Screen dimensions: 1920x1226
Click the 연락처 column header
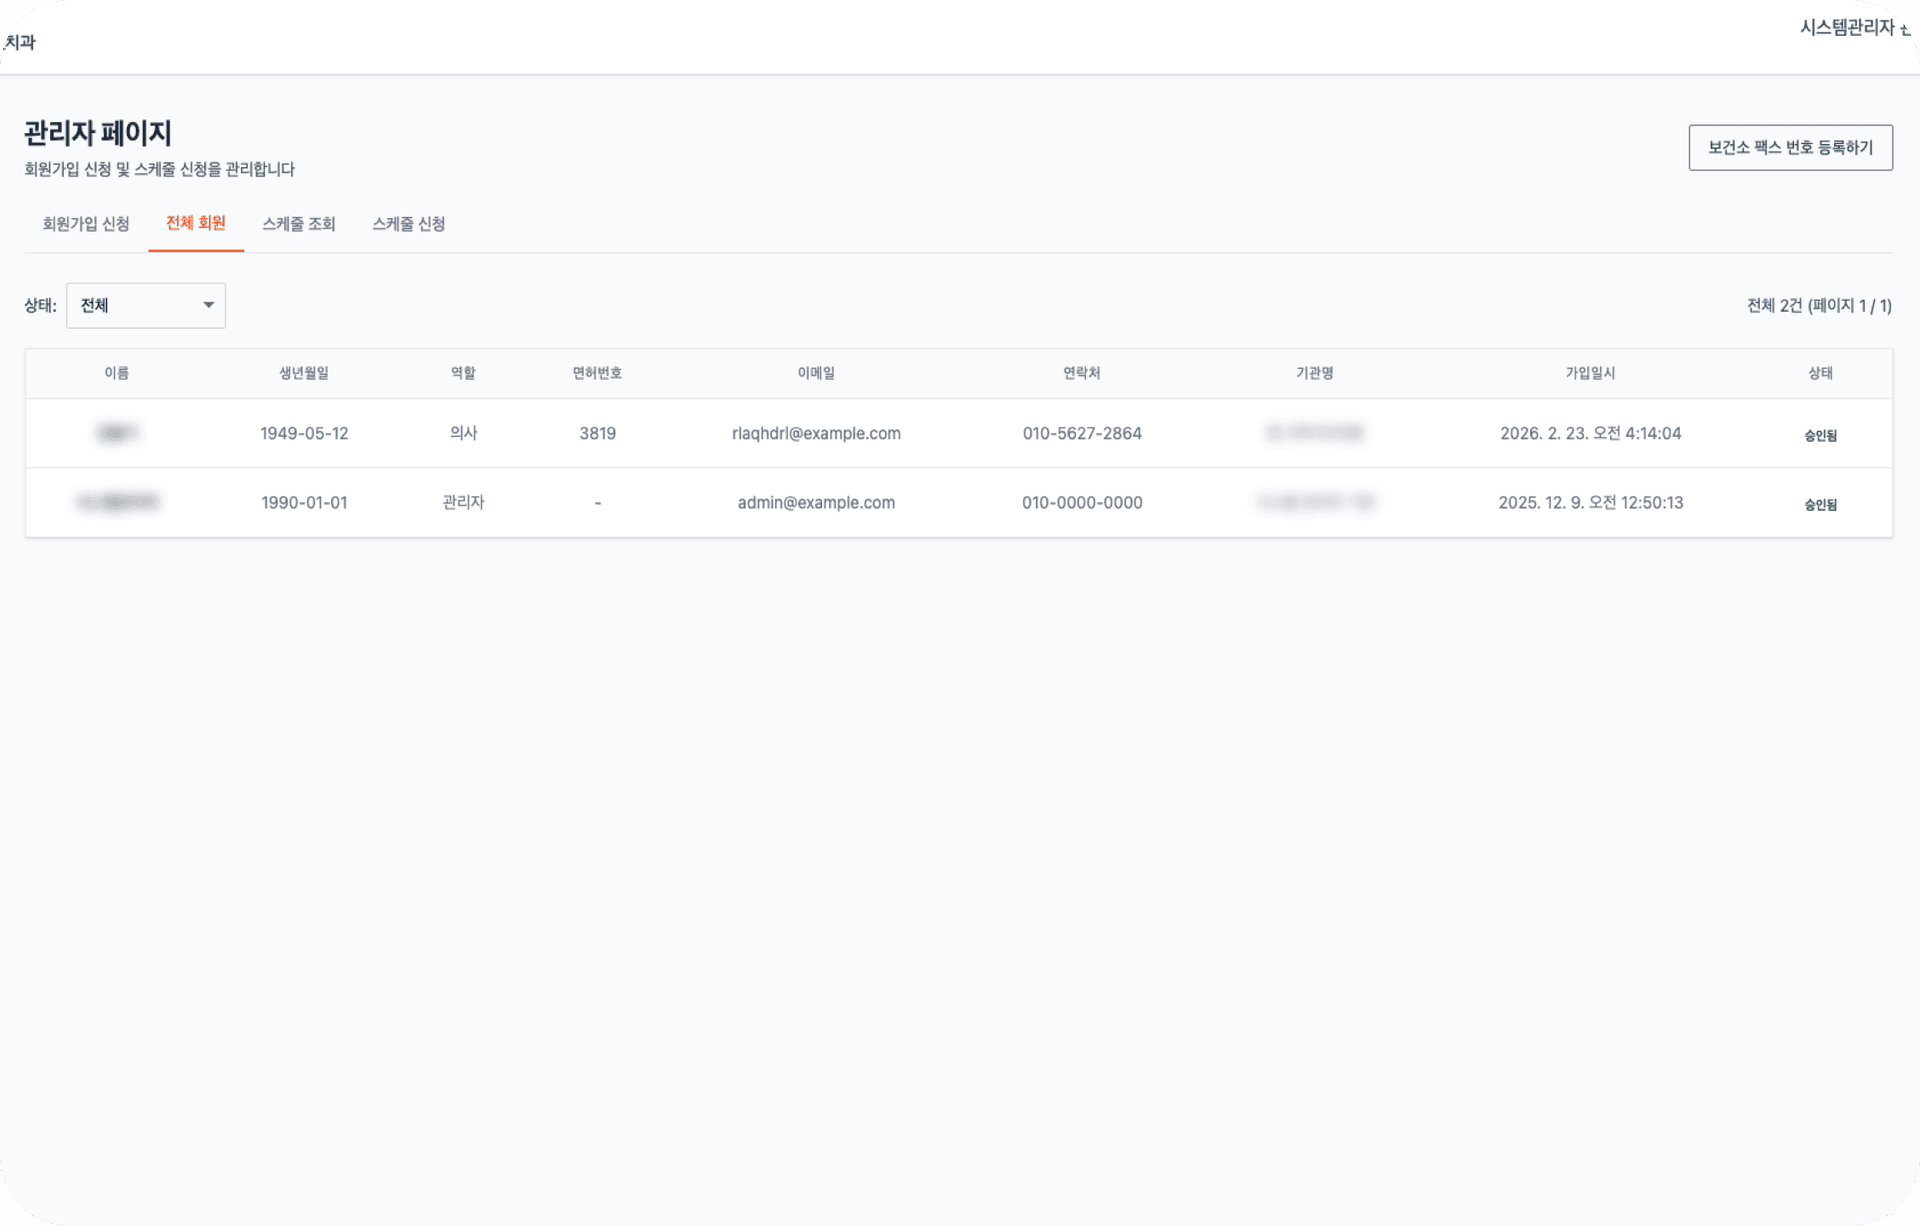tap(1082, 373)
